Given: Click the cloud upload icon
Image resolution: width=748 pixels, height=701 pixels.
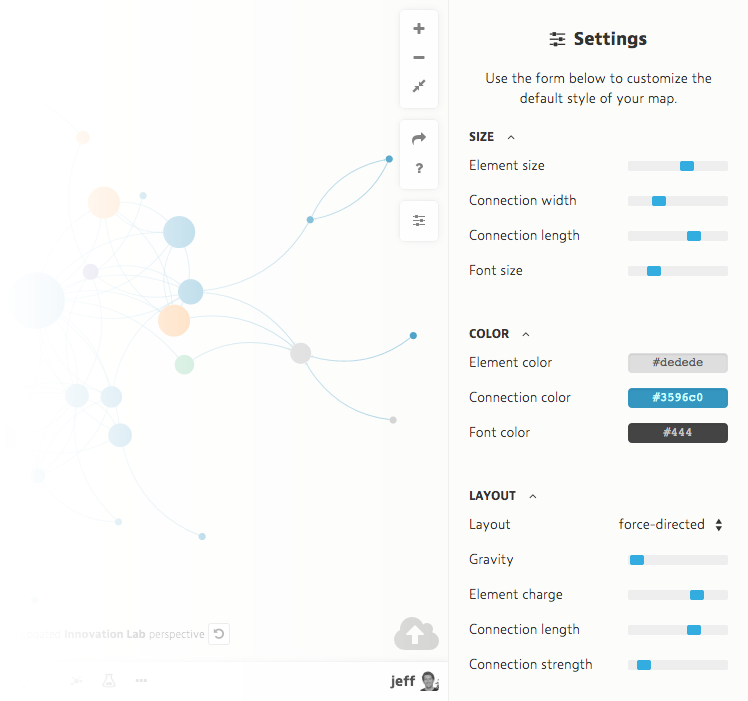Looking at the screenshot, I should coord(416,633).
